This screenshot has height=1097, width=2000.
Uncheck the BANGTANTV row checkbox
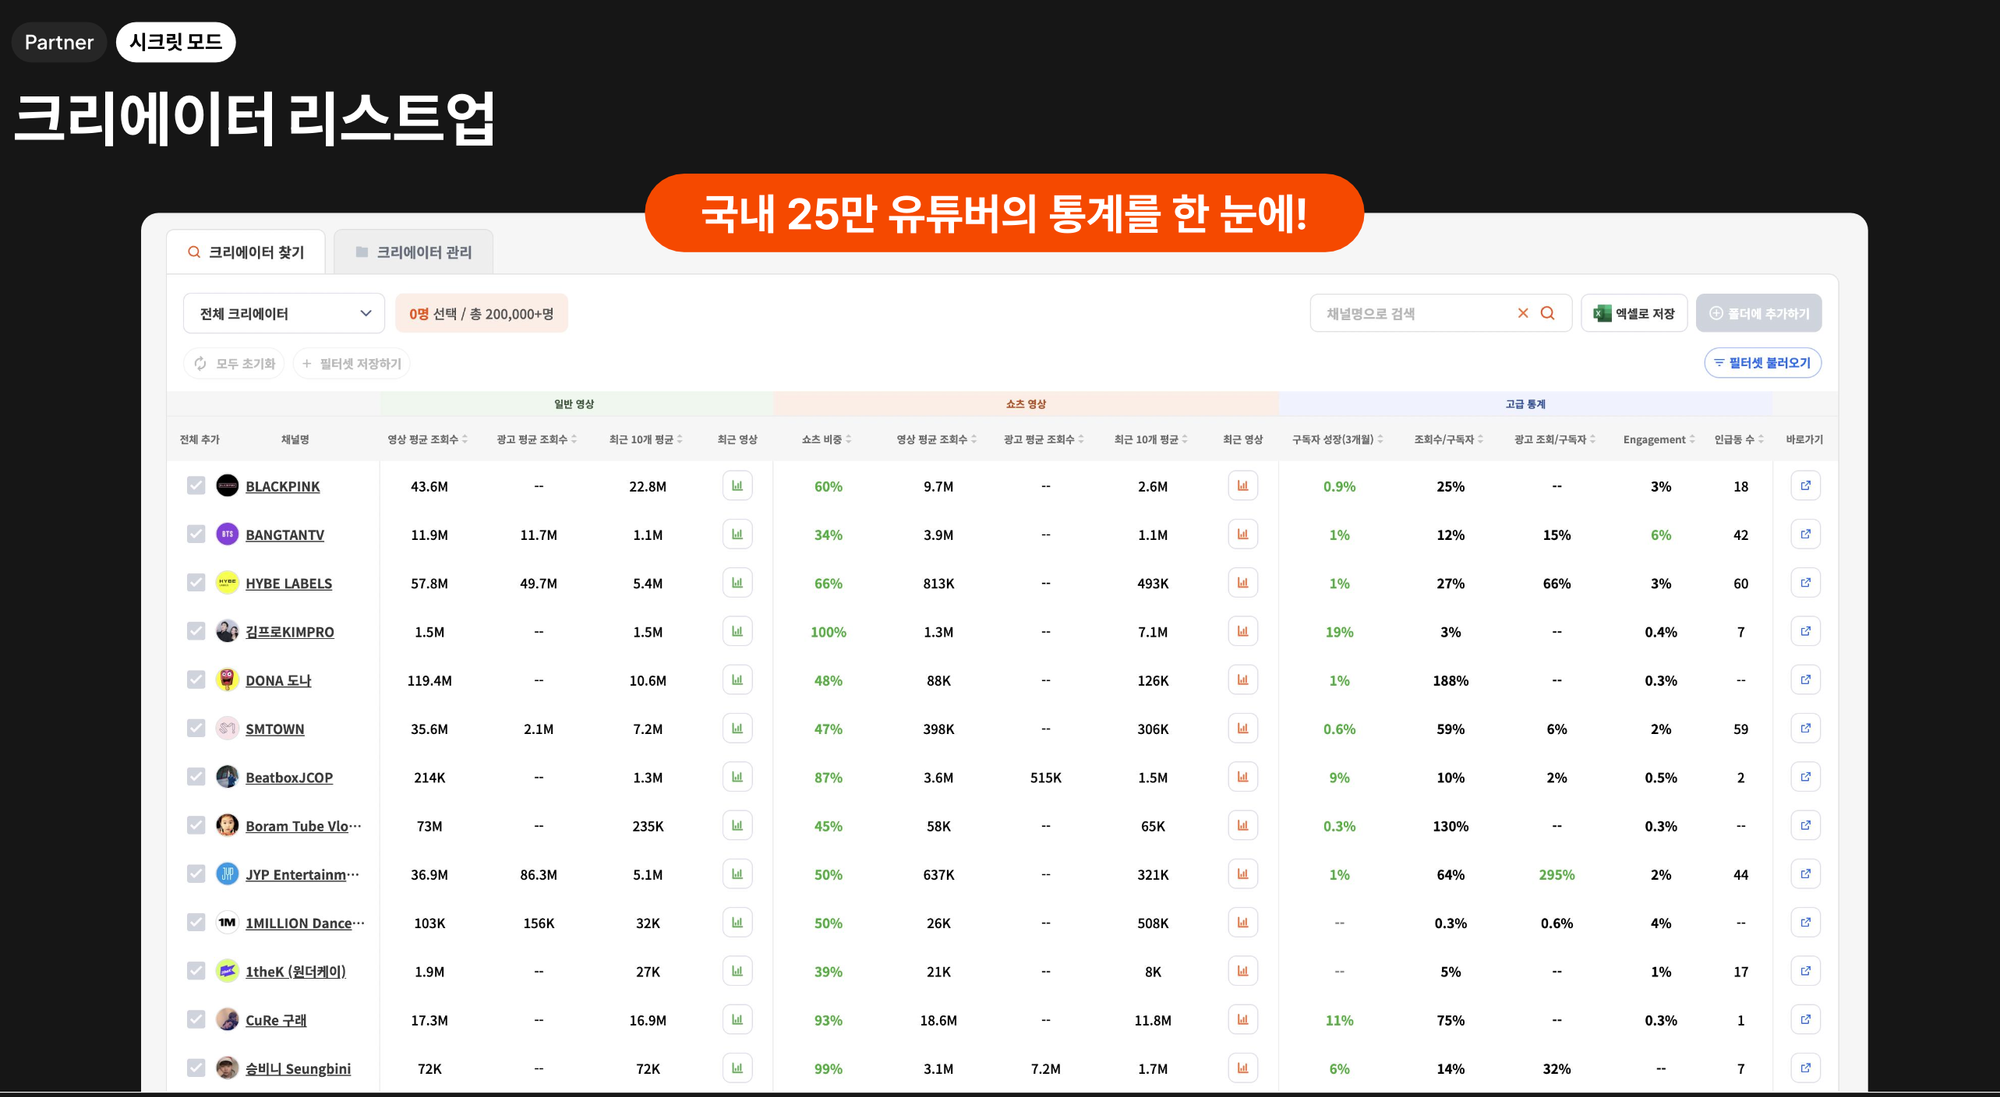pyautogui.click(x=196, y=534)
